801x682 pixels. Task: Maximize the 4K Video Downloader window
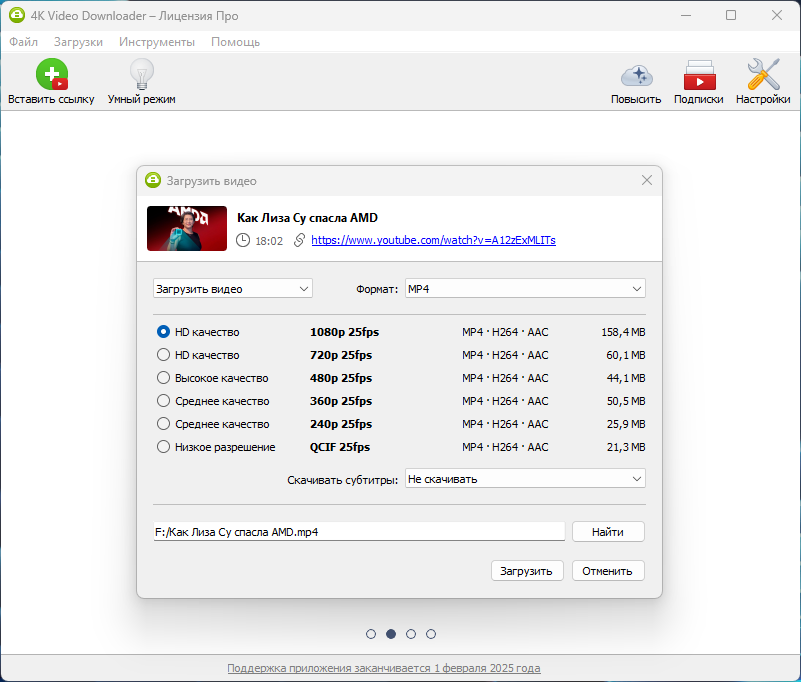point(731,15)
